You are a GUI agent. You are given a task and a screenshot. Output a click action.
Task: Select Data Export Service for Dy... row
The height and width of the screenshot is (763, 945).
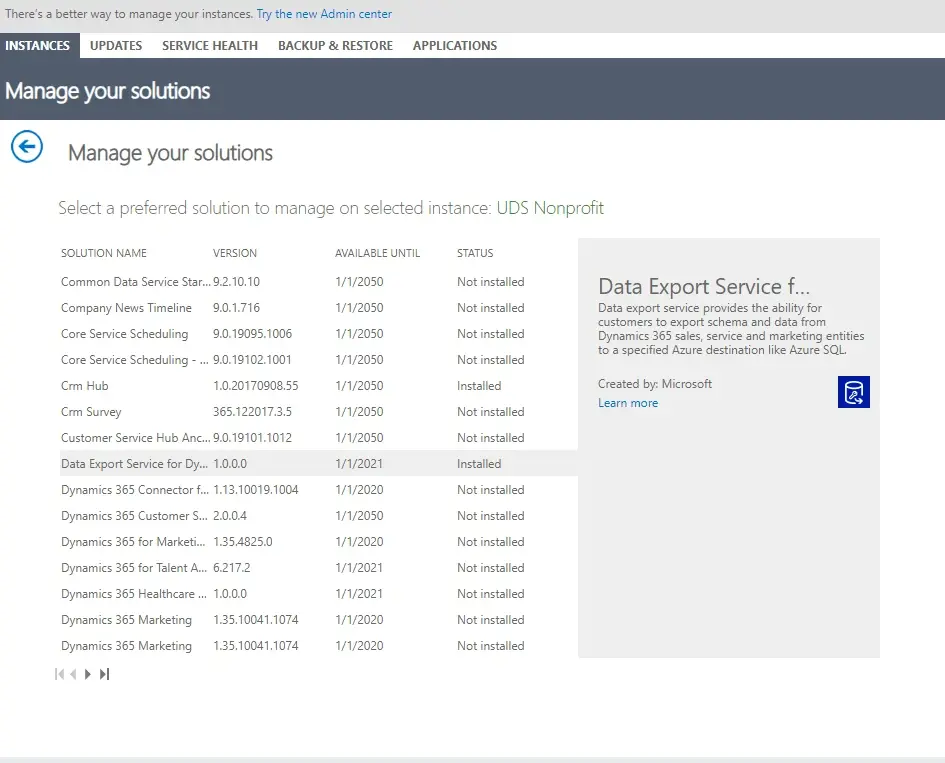point(319,463)
